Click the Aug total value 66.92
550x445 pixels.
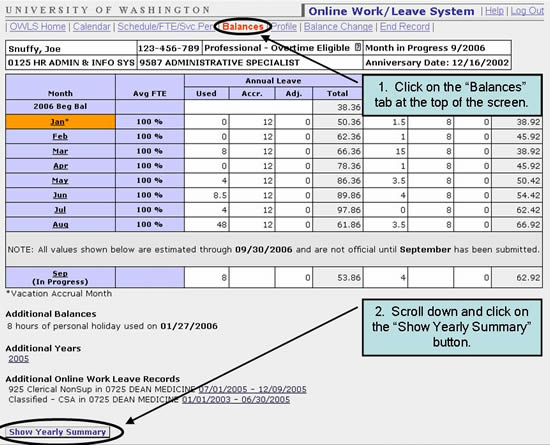click(x=528, y=224)
